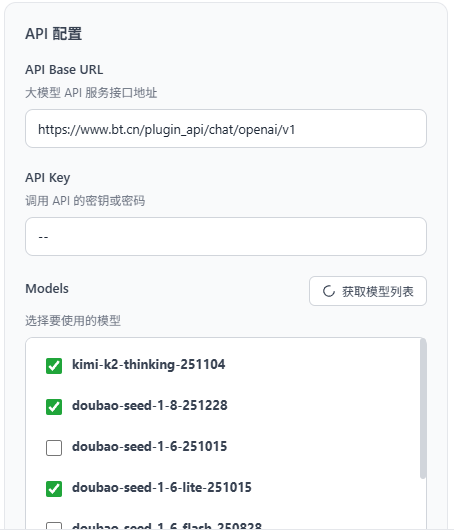This screenshot has width=454, height=530.
Task: Click the API Key label
Action: pos(48,178)
